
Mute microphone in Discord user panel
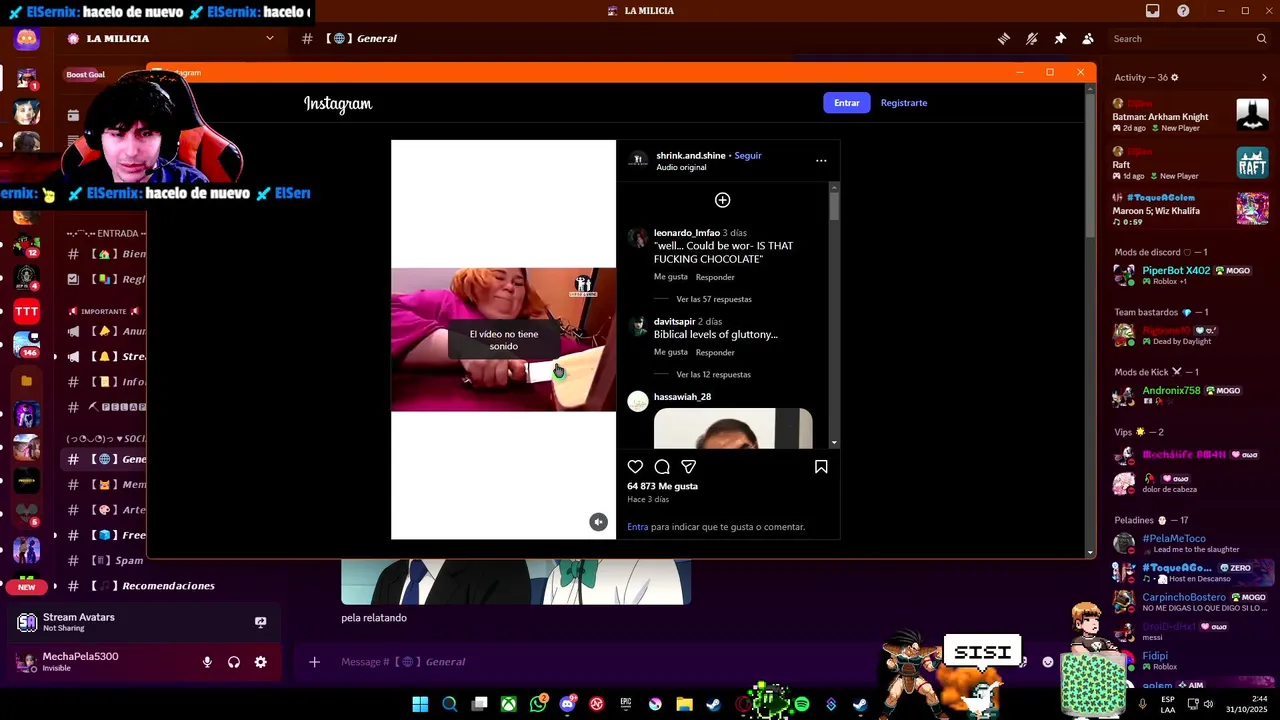point(207,662)
